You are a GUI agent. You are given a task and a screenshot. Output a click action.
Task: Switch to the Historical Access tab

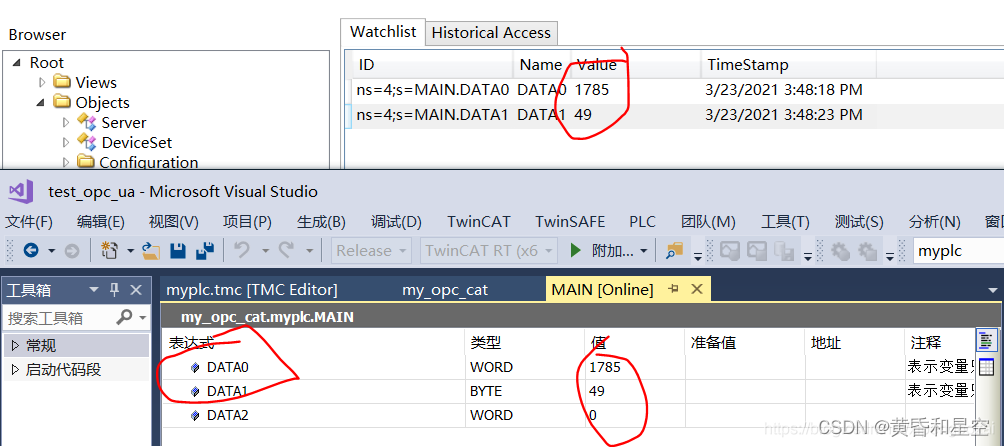[x=491, y=33]
